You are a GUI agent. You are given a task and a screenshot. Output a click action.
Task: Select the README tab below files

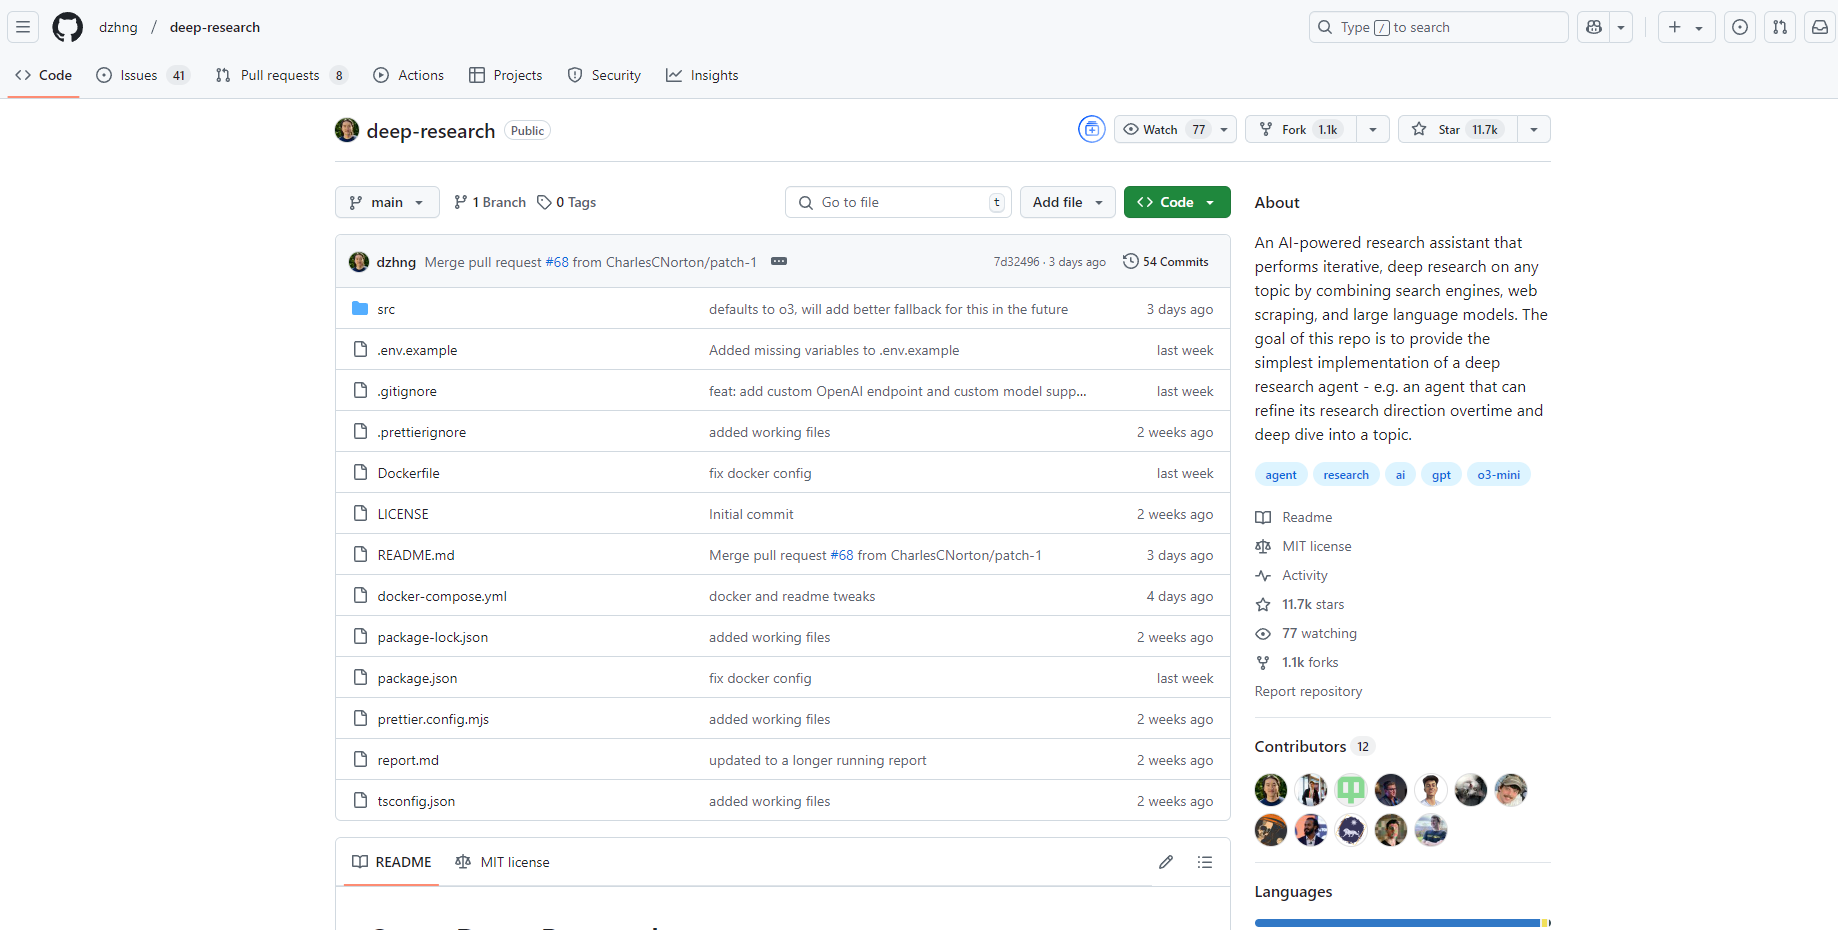(x=392, y=862)
